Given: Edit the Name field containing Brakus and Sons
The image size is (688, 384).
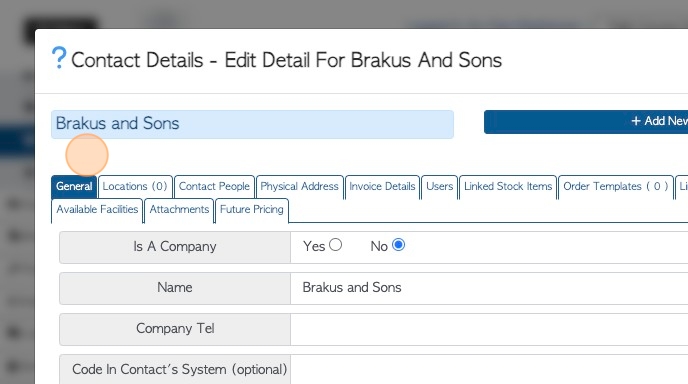Looking at the screenshot, I should click(489, 288).
